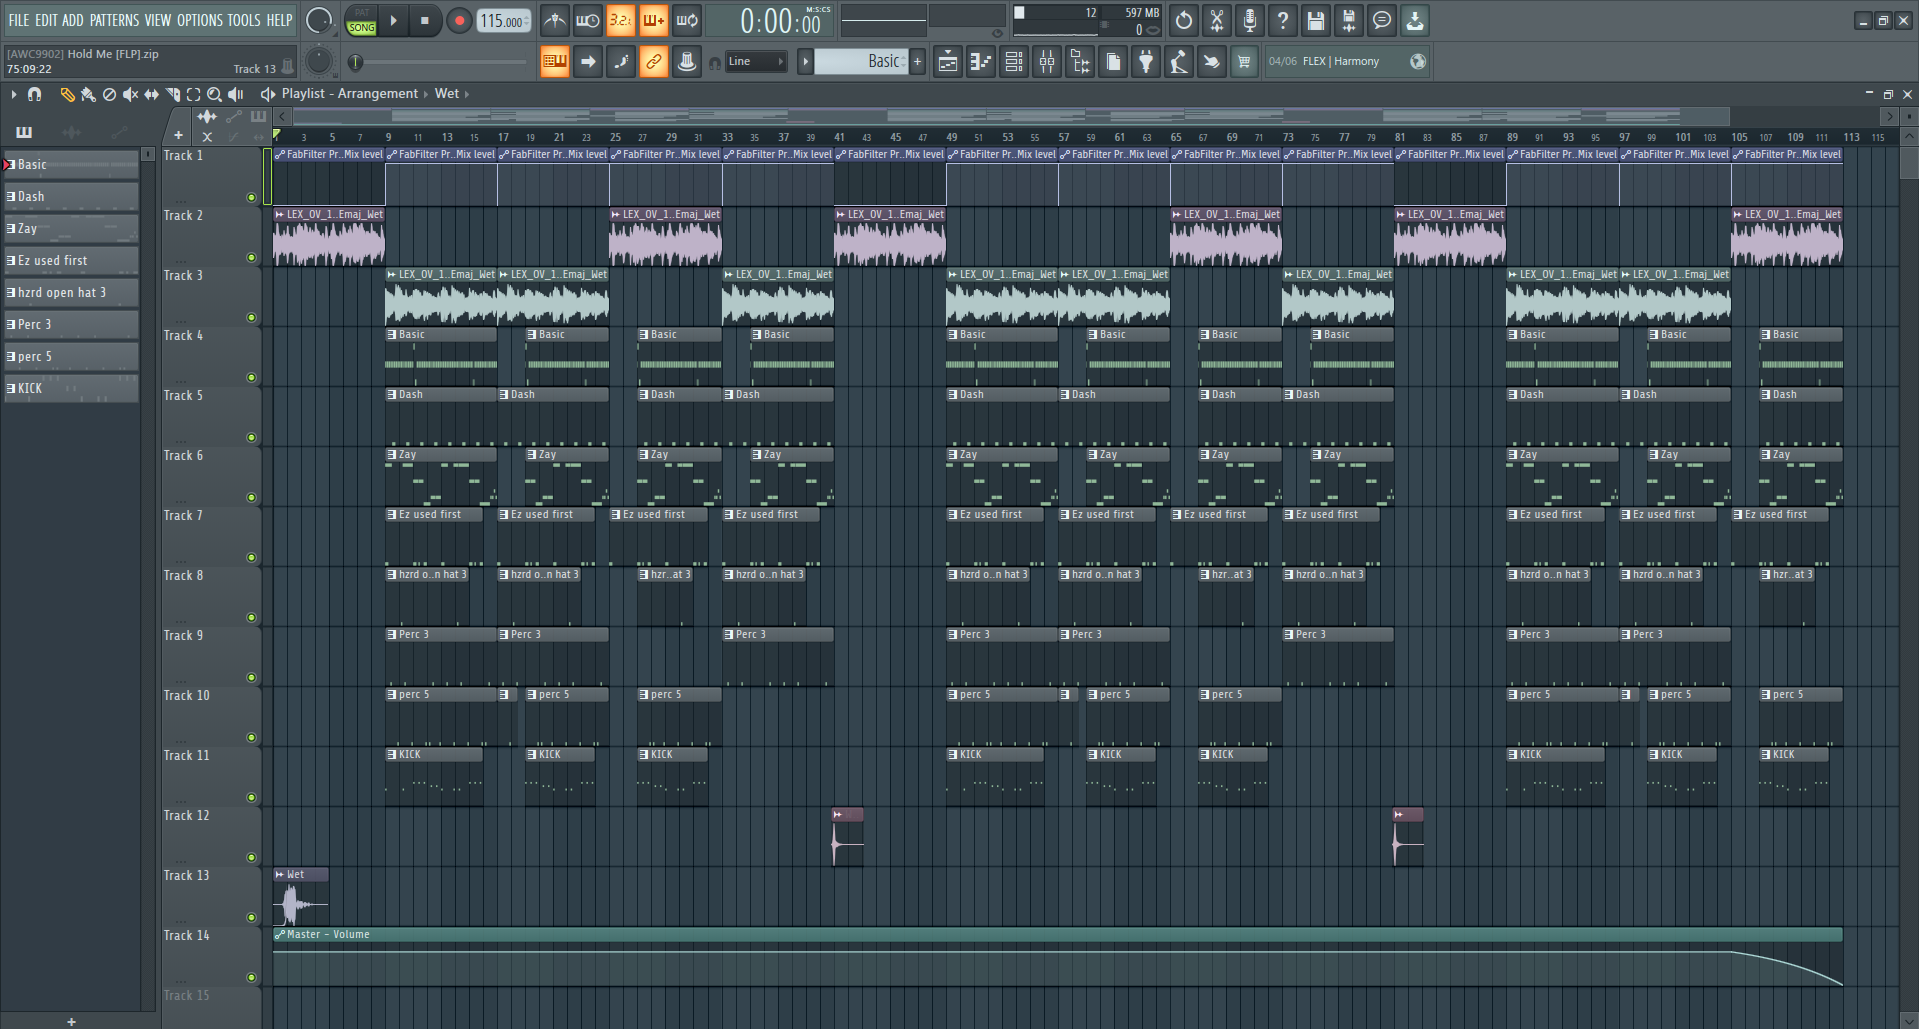Toggle link/multilink to controllers button

click(x=653, y=62)
